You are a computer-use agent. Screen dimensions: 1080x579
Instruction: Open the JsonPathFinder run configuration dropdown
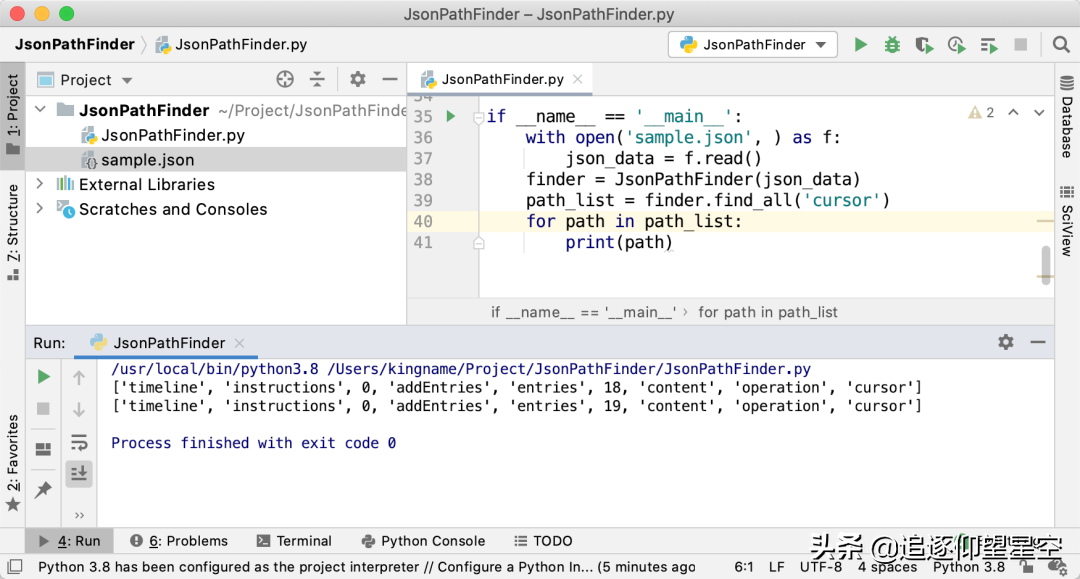pyautogui.click(x=753, y=45)
